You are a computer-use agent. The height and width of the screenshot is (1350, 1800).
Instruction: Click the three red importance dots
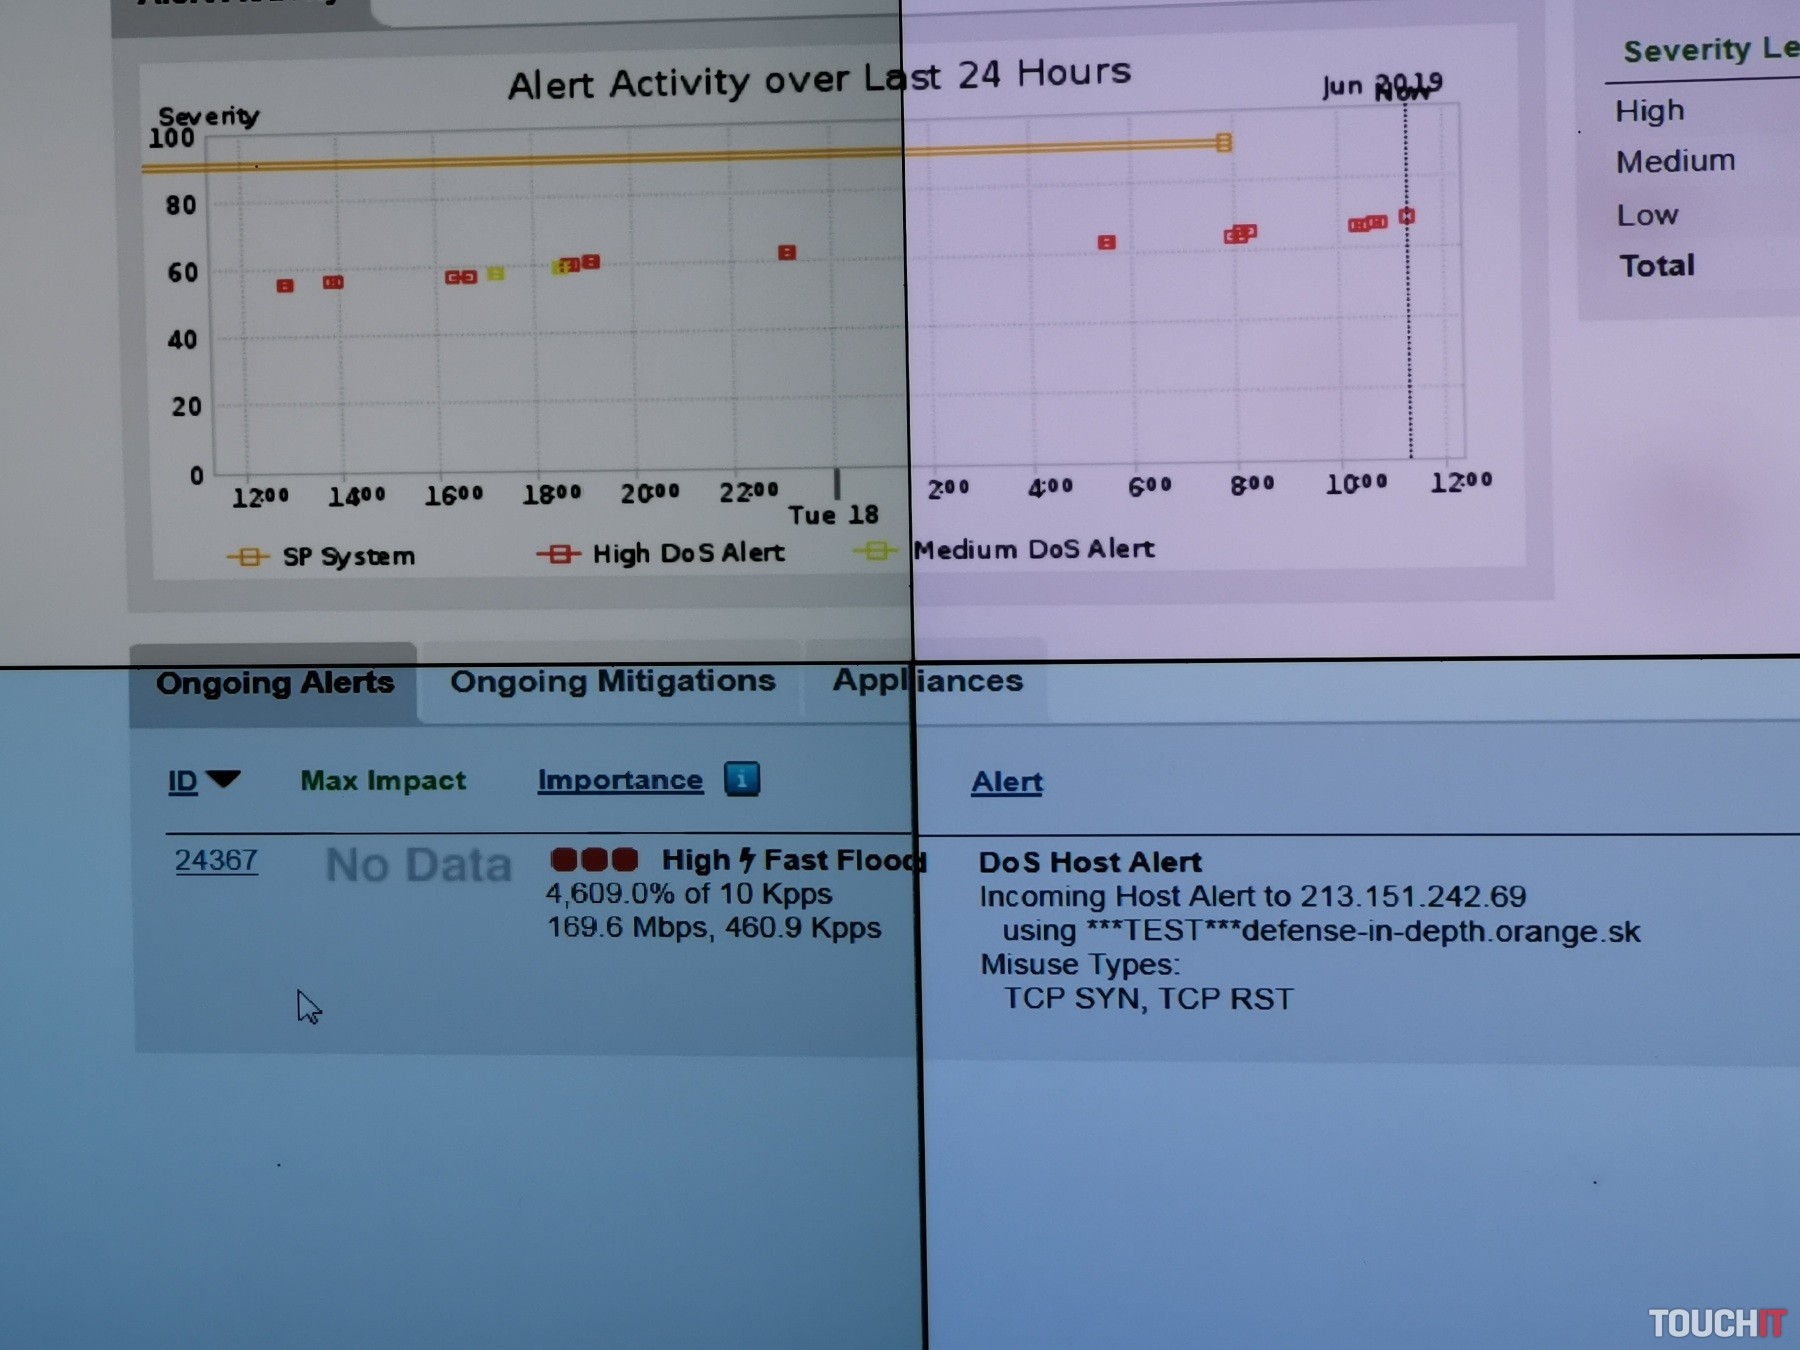[594, 860]
